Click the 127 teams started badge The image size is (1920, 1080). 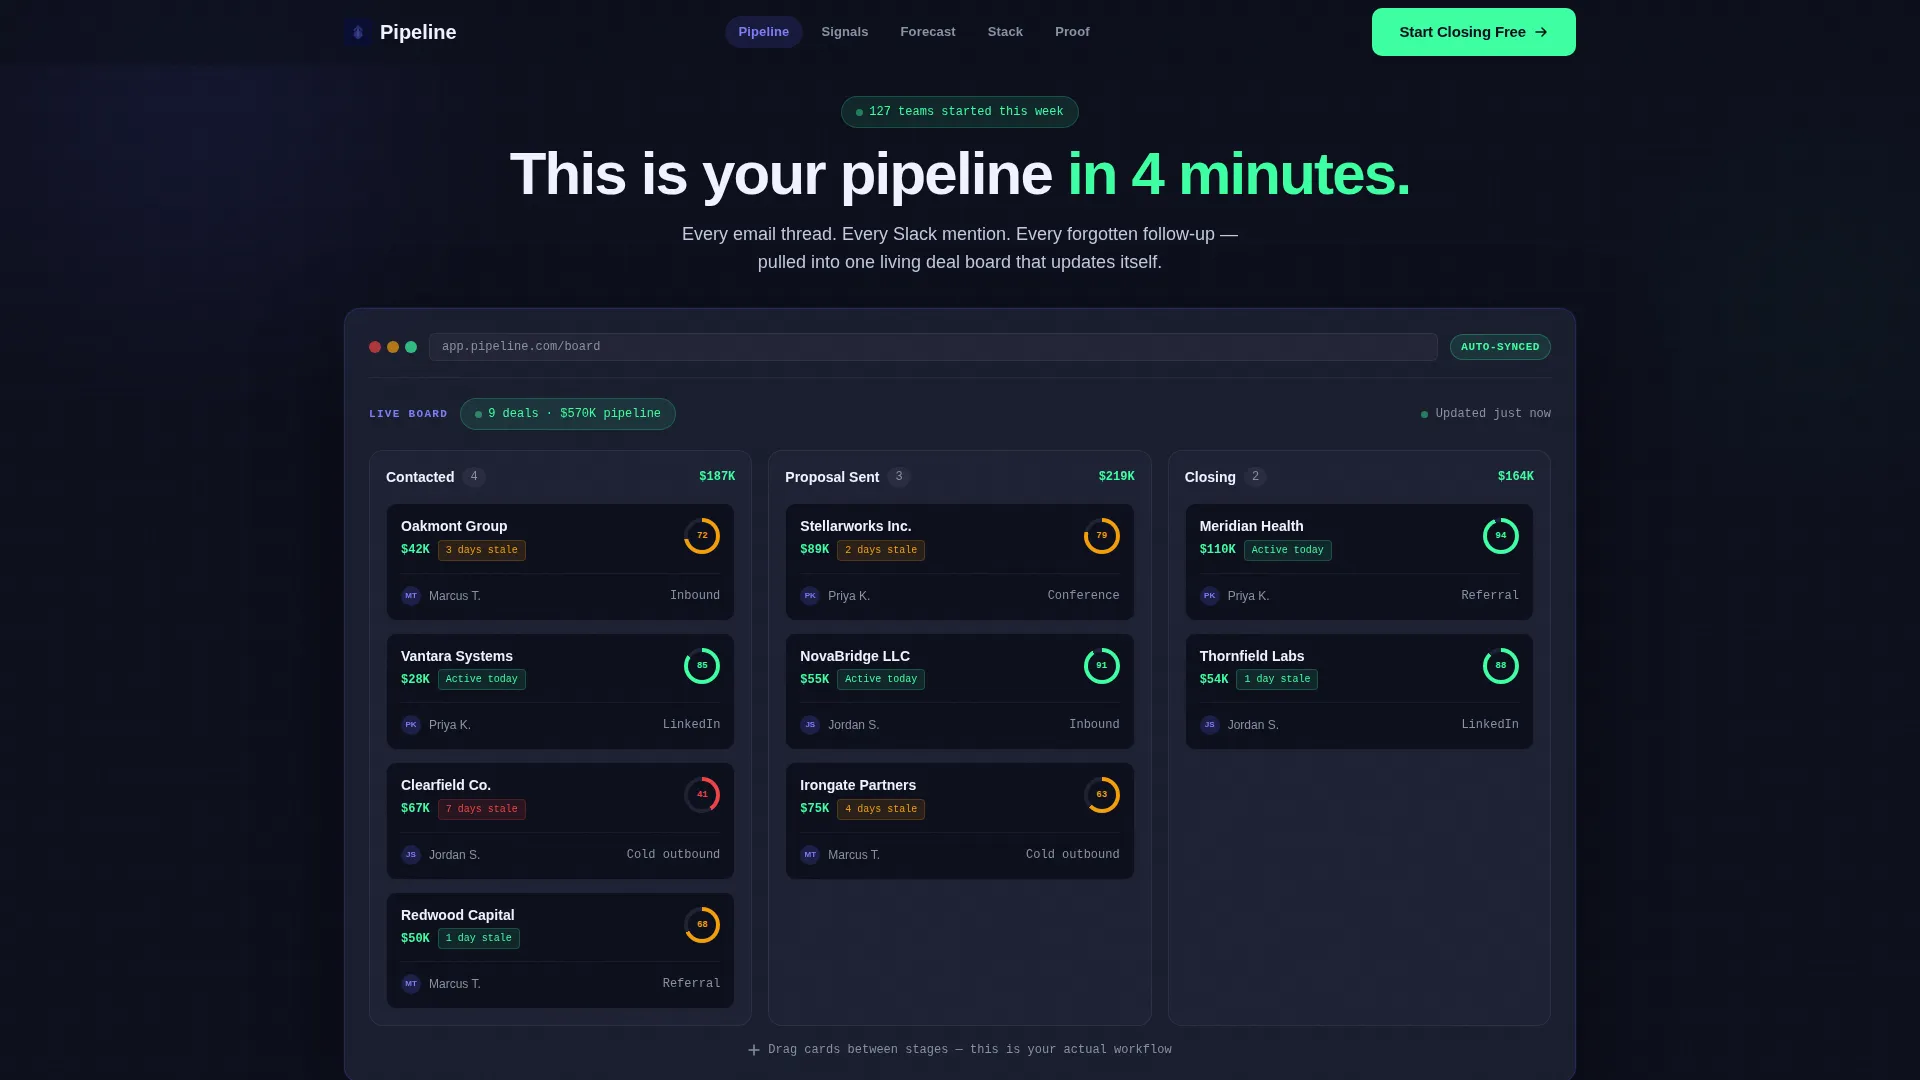959,112
